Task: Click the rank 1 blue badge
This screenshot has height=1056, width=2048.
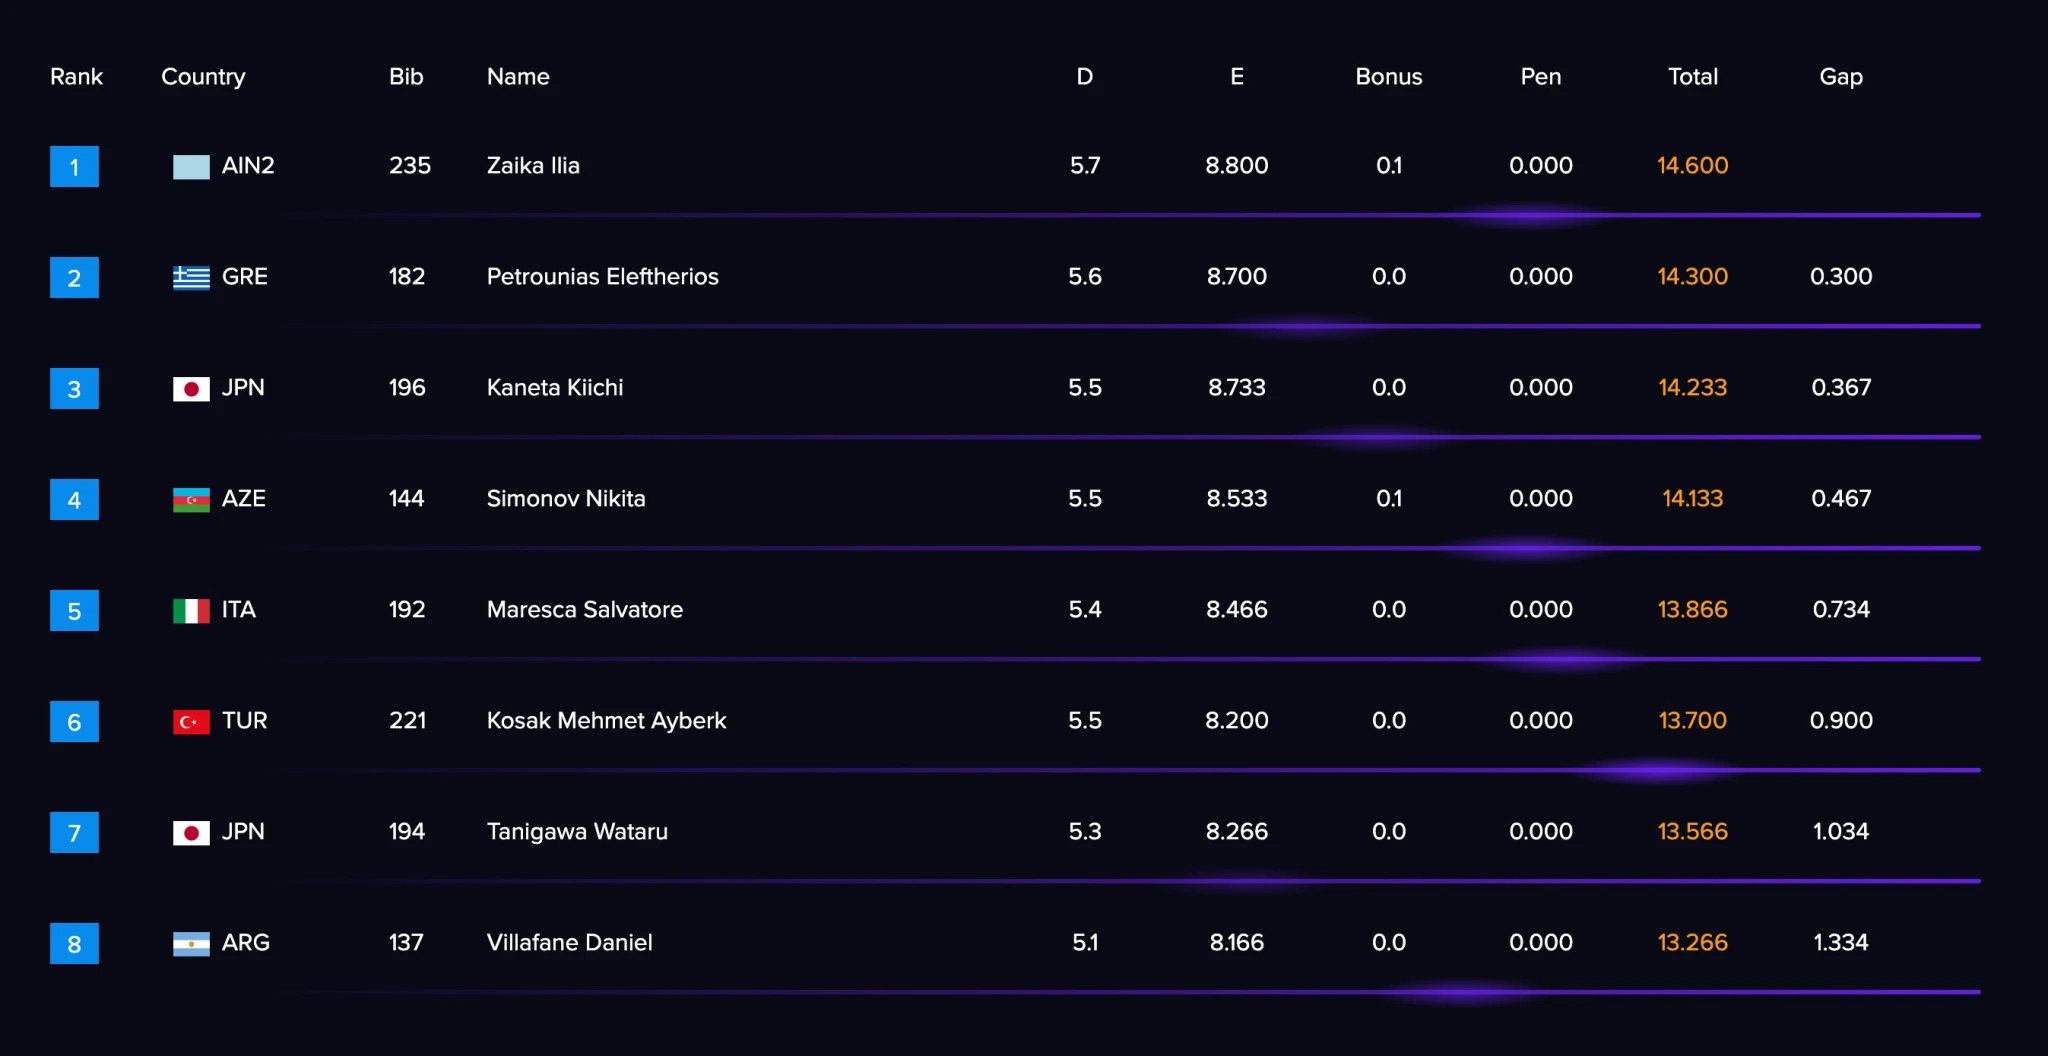Action: [x=74, y=167]
